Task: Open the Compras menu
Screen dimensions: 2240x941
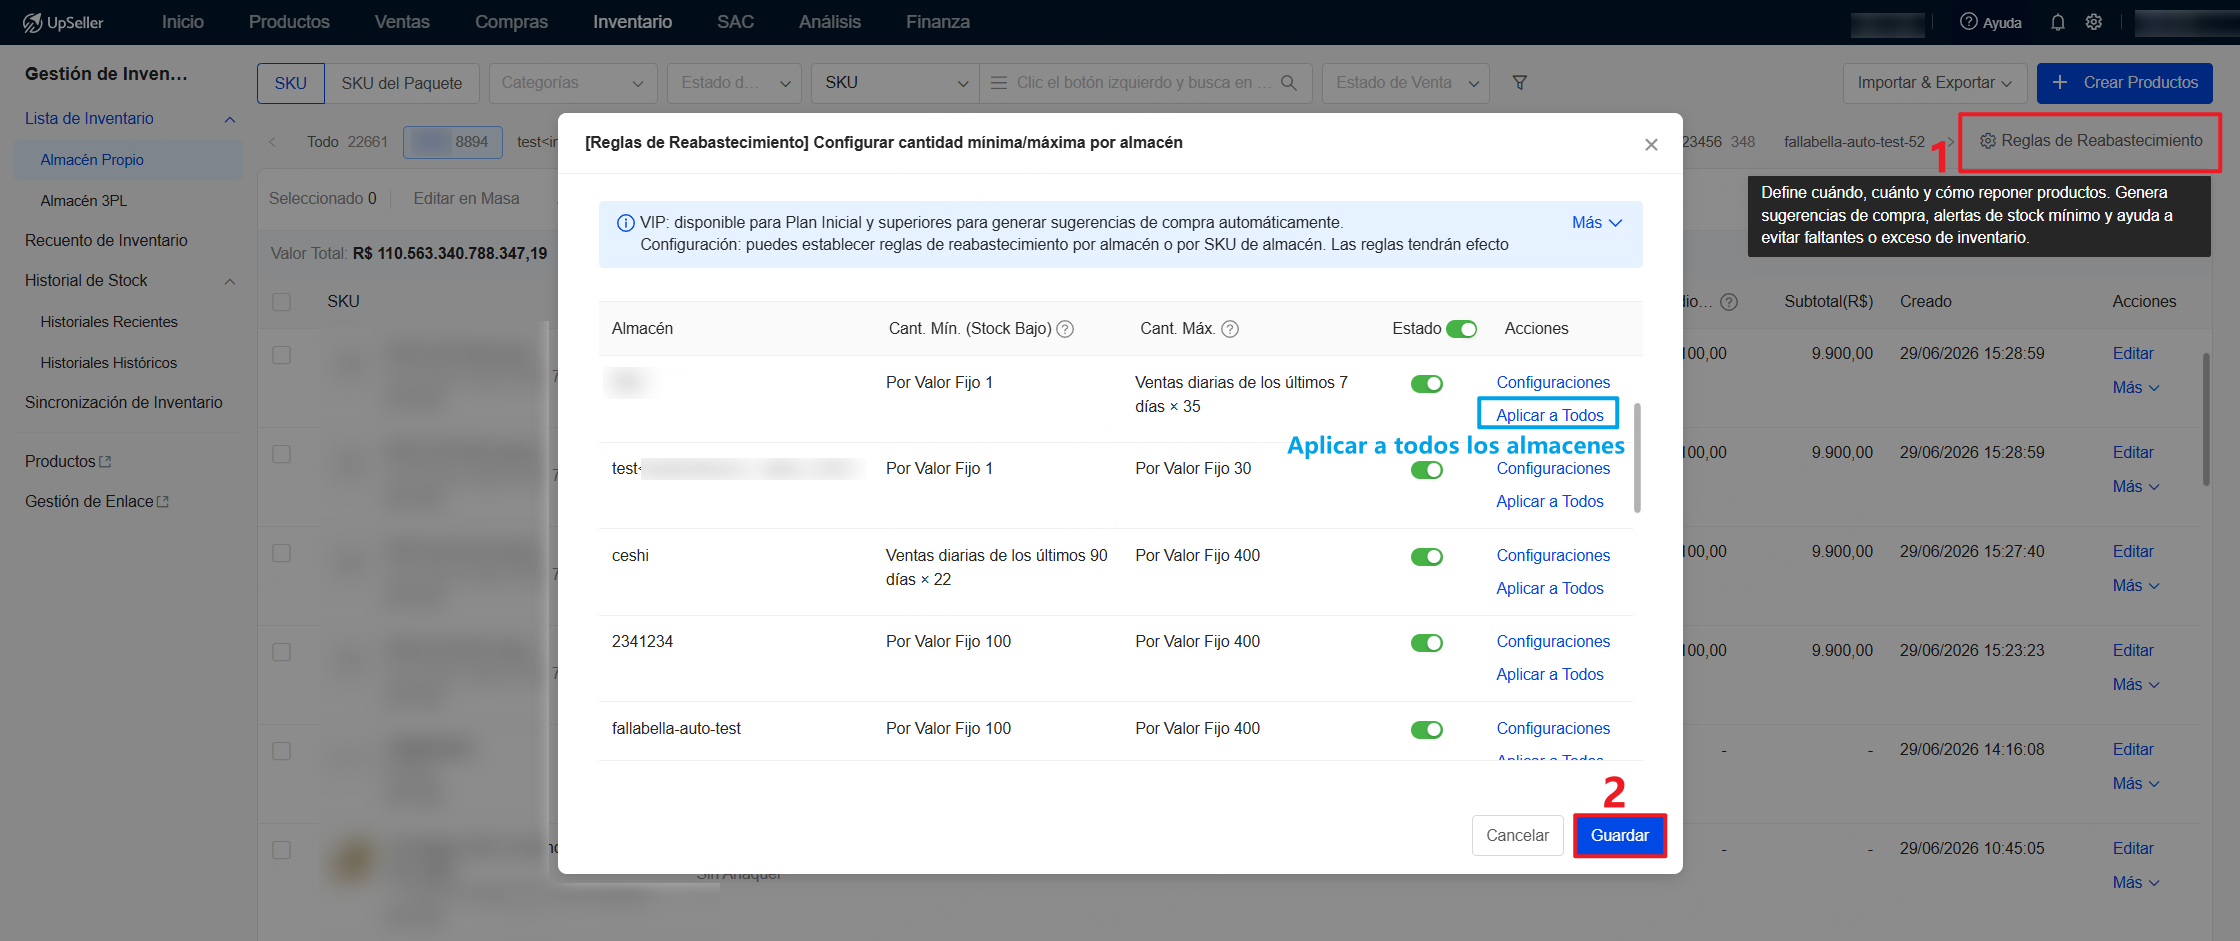Action: (511, 22)
